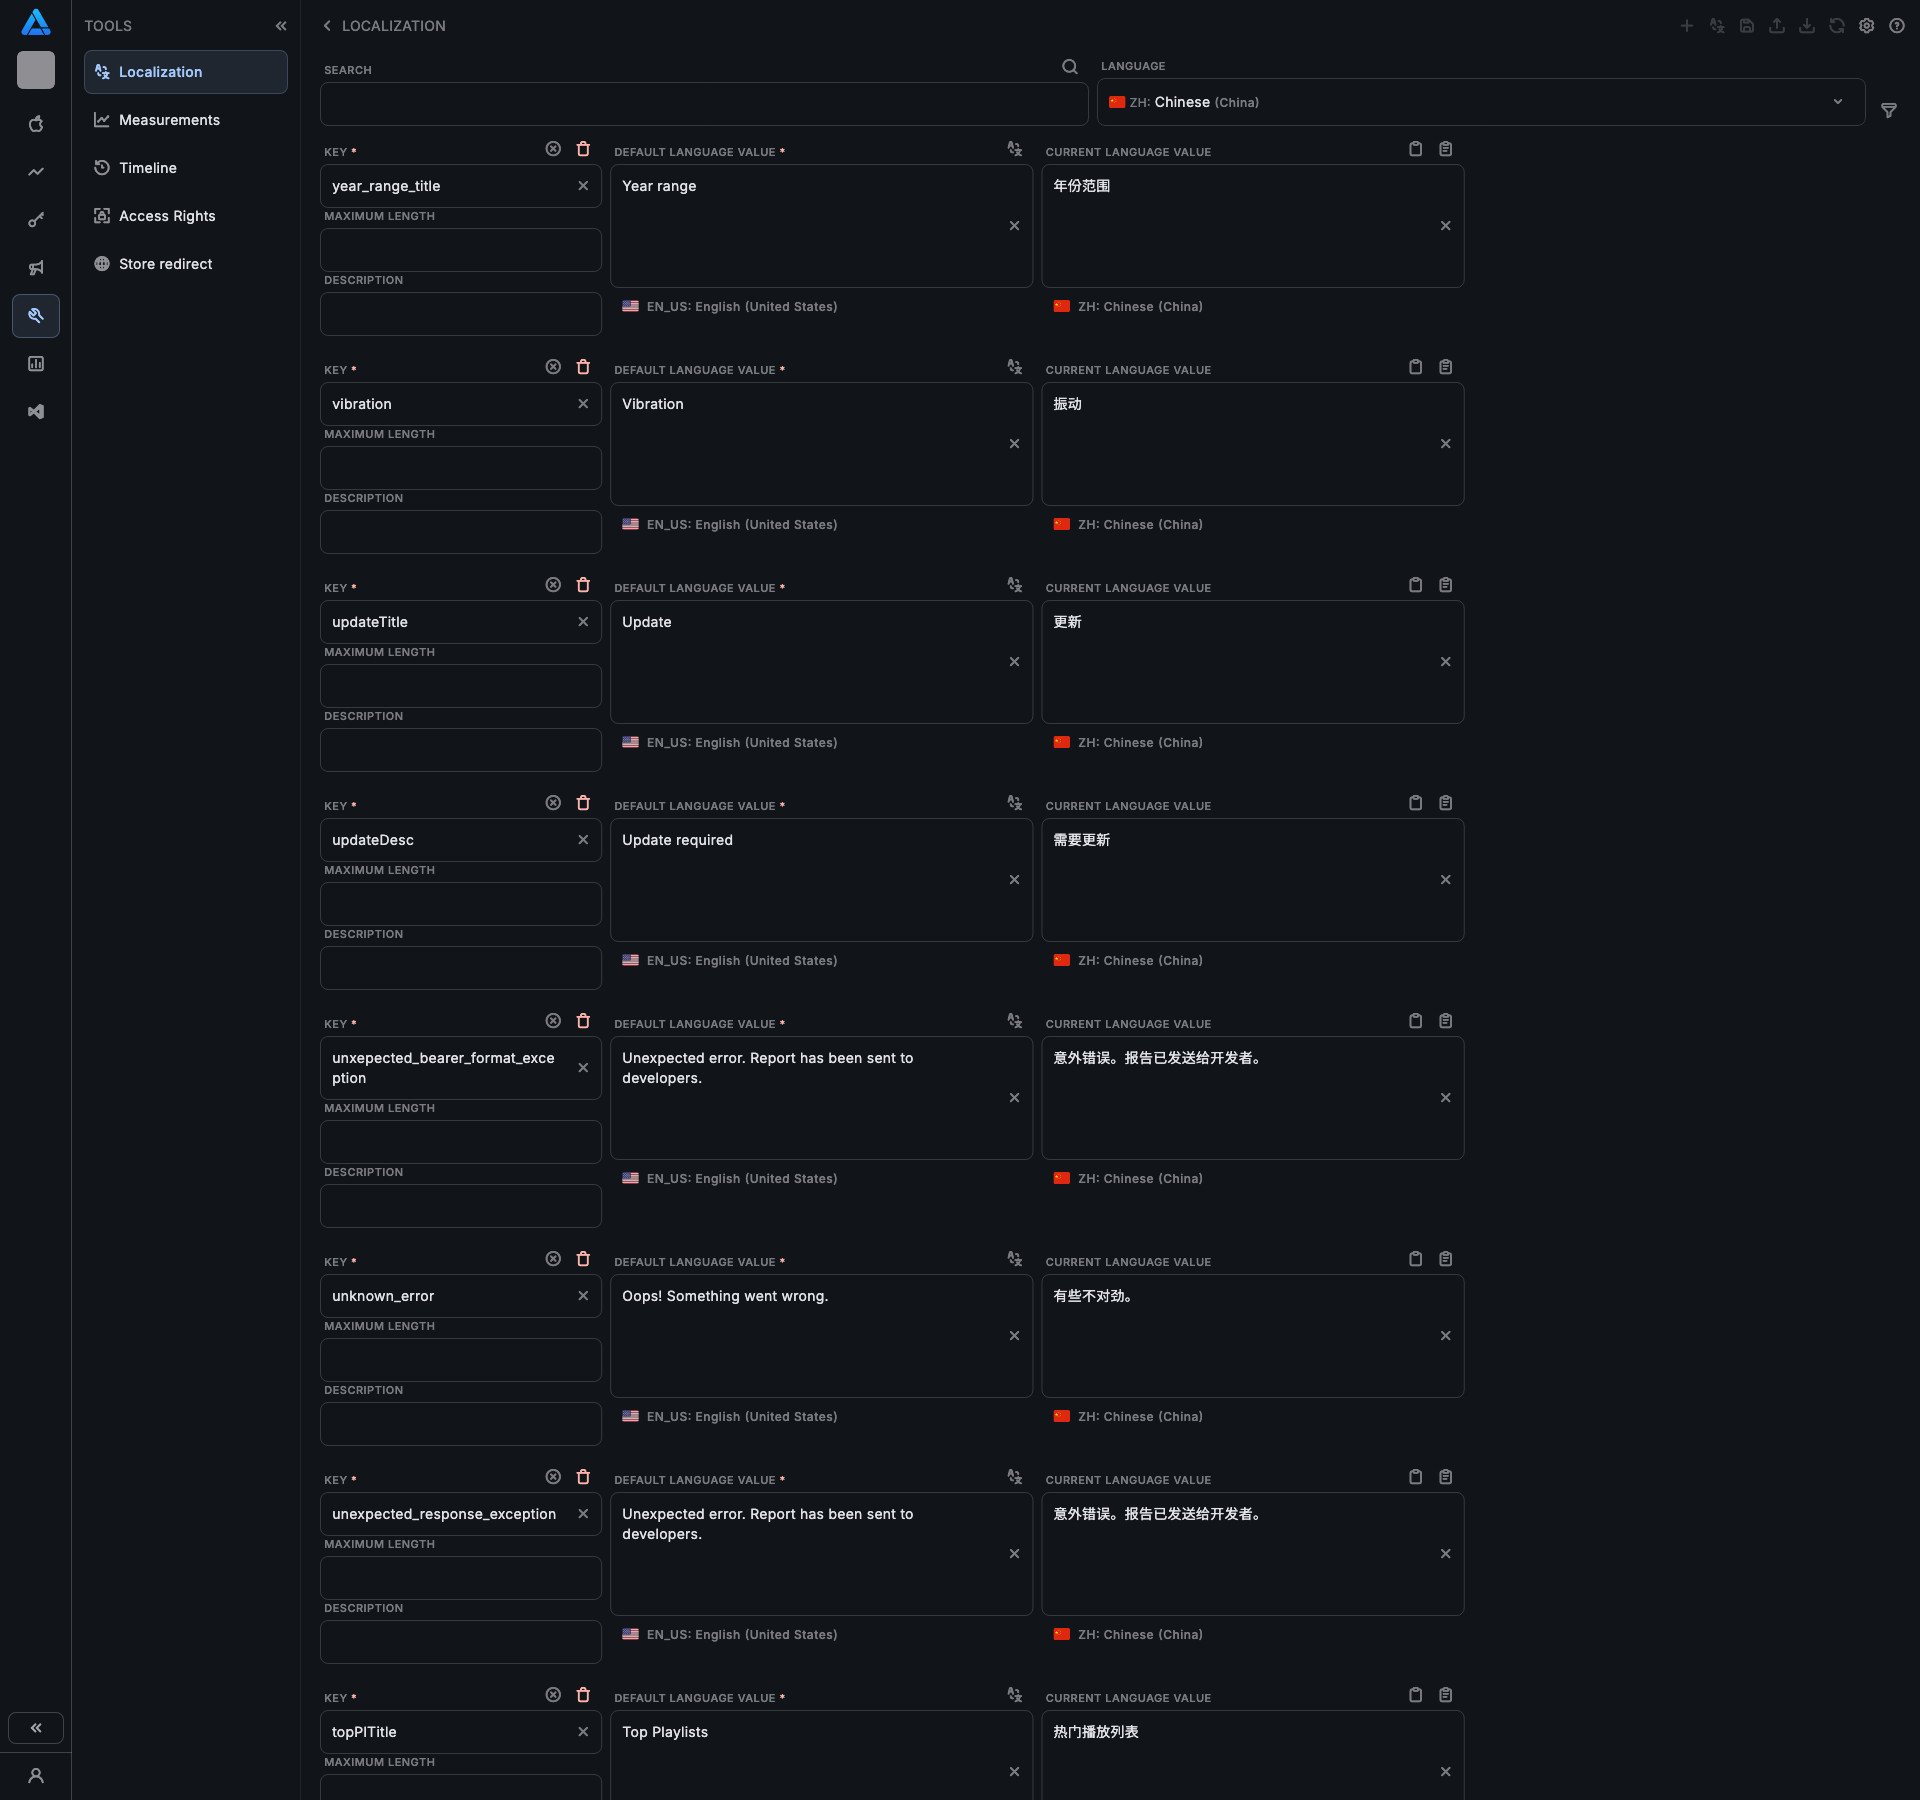Click the upload icon in top toolbar
This screenshot has height=1800, width=1920.
pos(1776,26)
